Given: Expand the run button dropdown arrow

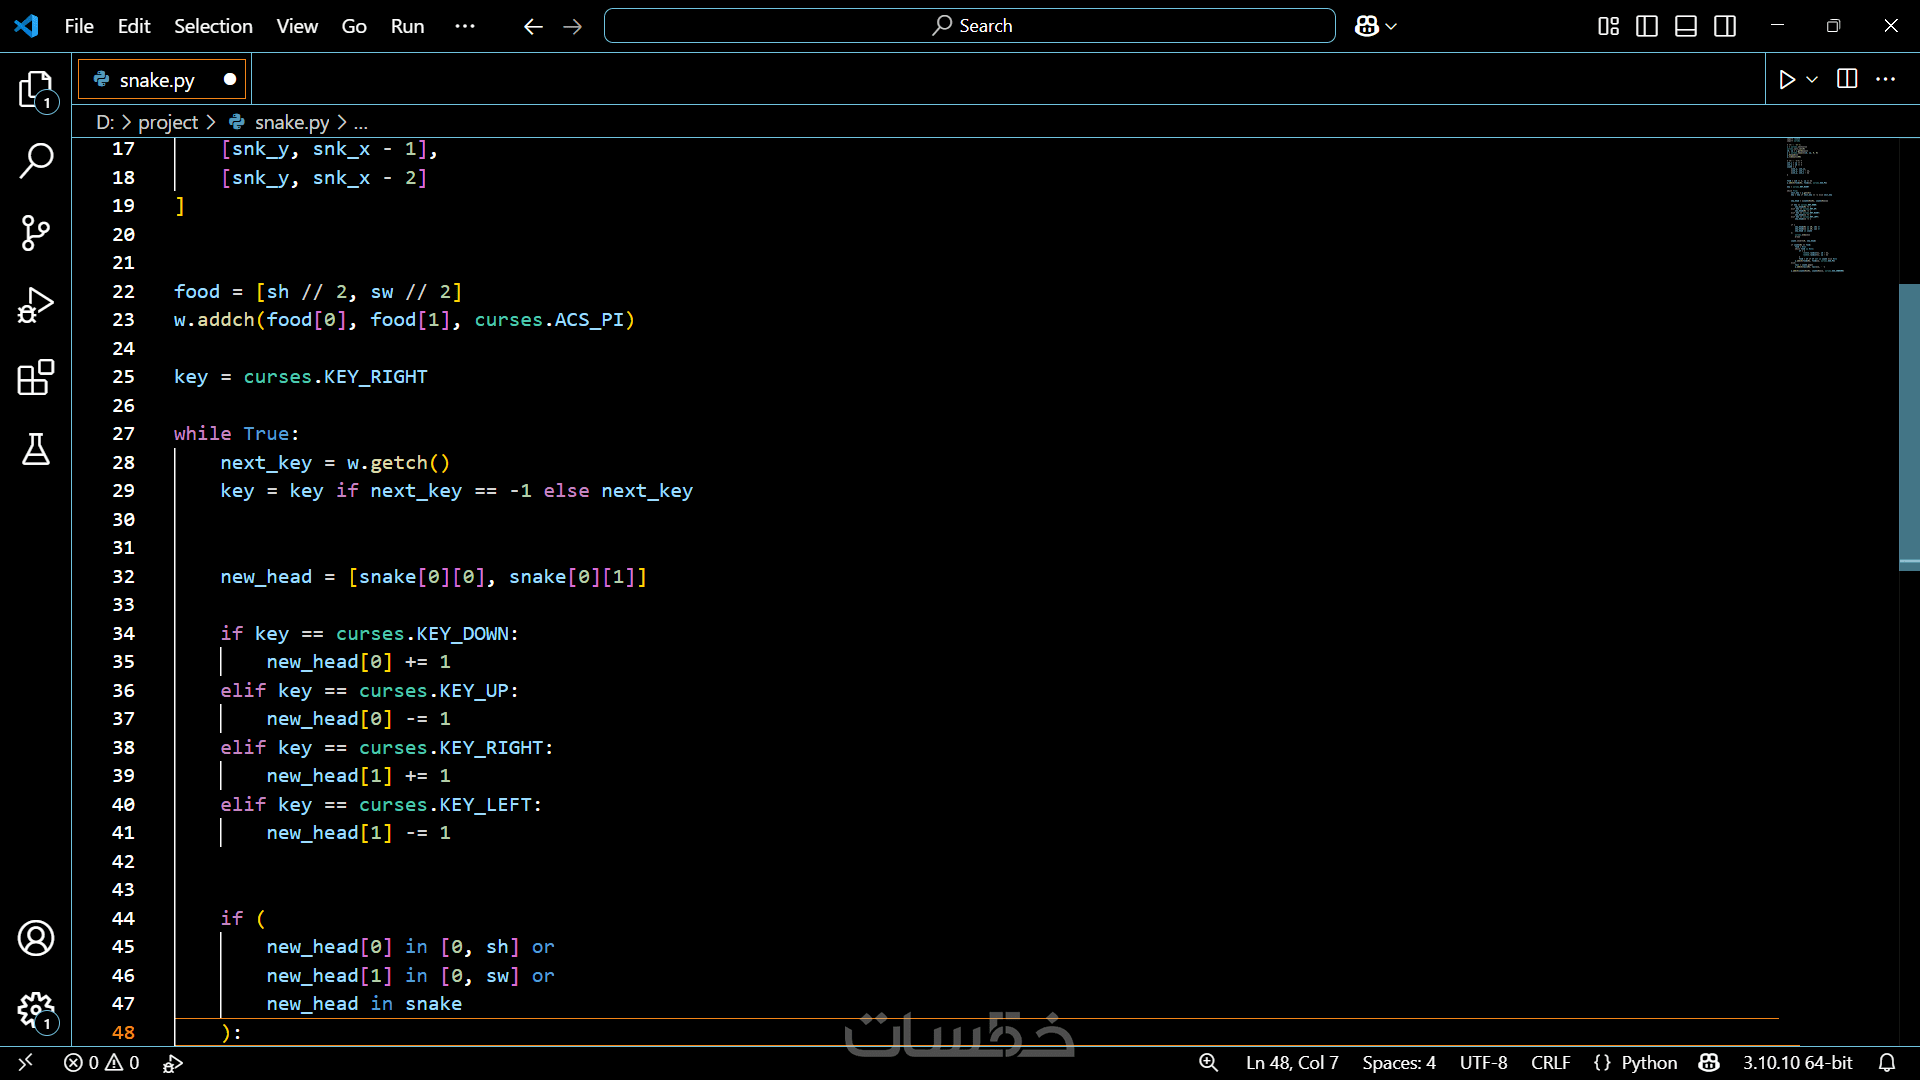Looking at the screenshot, I should [x=1812, y=80].
